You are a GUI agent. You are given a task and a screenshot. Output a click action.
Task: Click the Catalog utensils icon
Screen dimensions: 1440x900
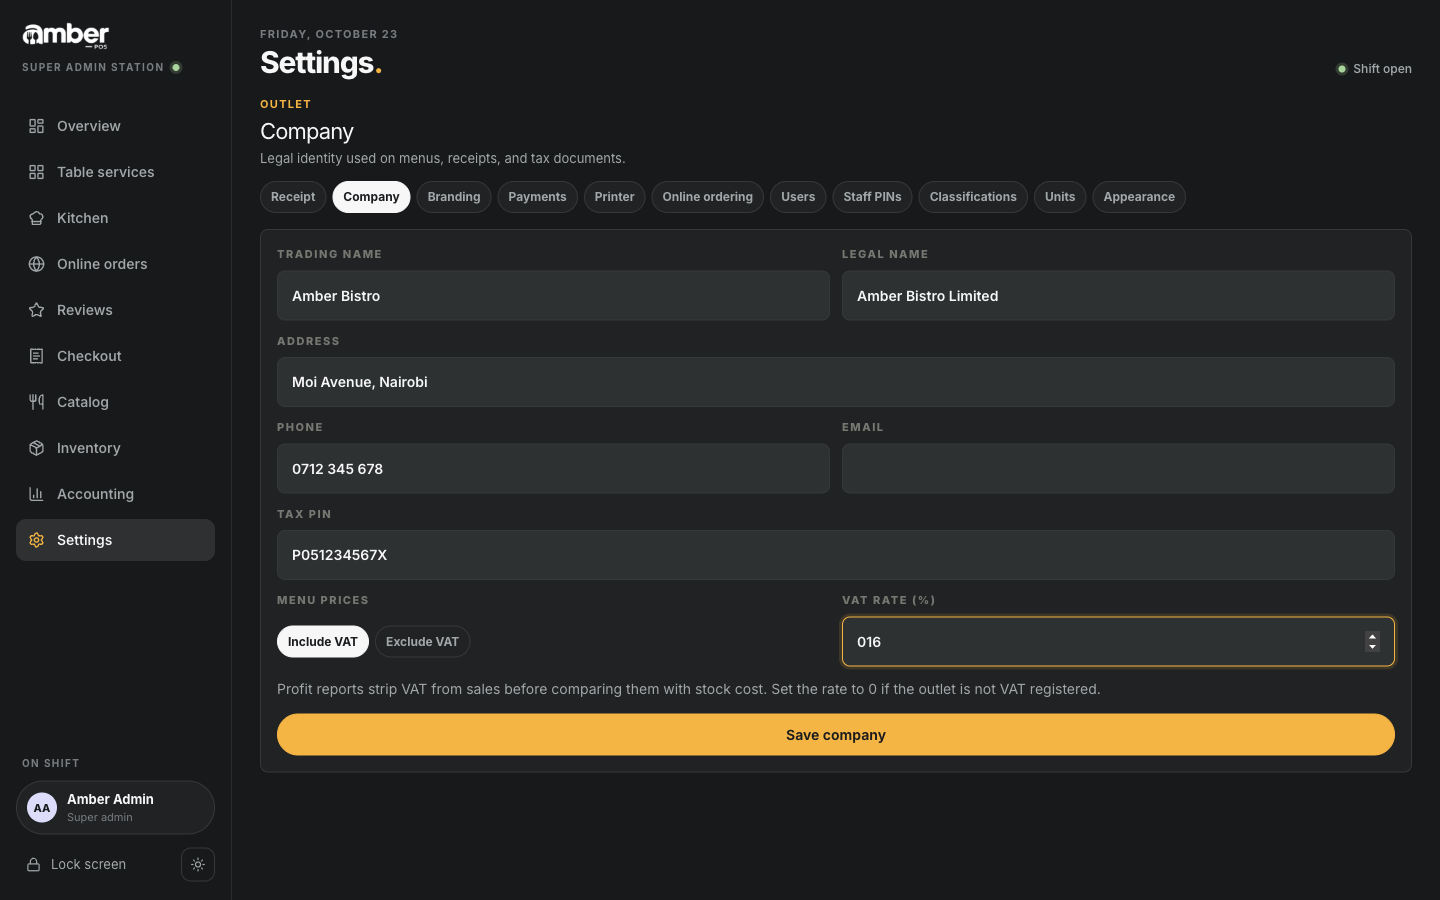(x=36, y=402)
